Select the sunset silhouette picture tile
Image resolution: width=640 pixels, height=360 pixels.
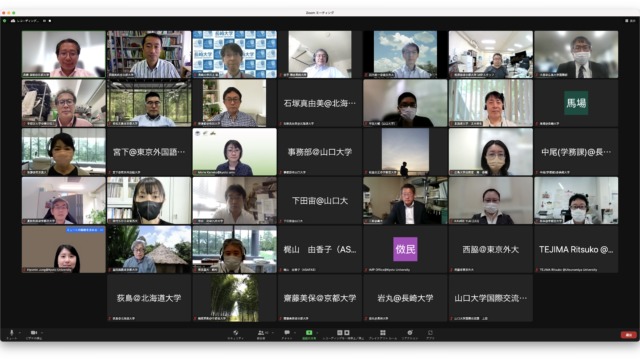[405, 151]
